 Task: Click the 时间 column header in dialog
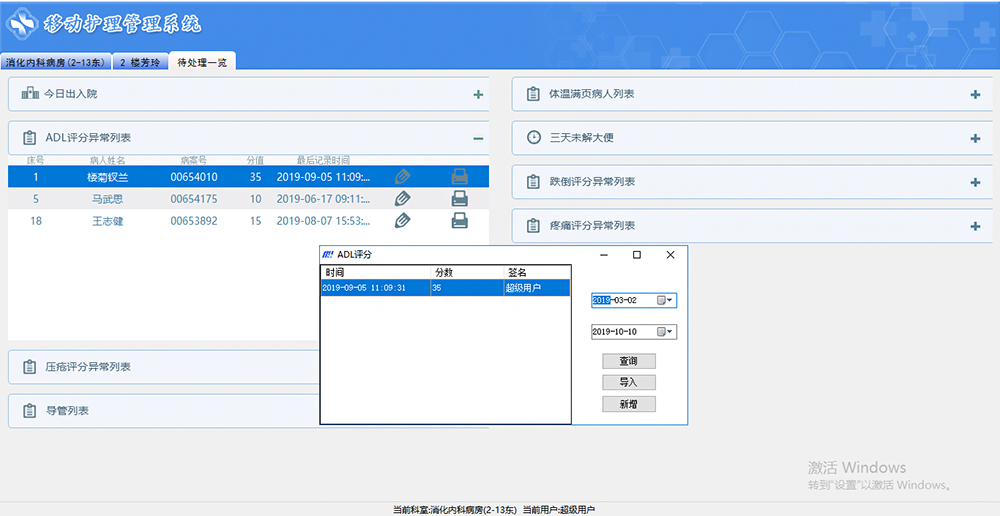[376, 272]
